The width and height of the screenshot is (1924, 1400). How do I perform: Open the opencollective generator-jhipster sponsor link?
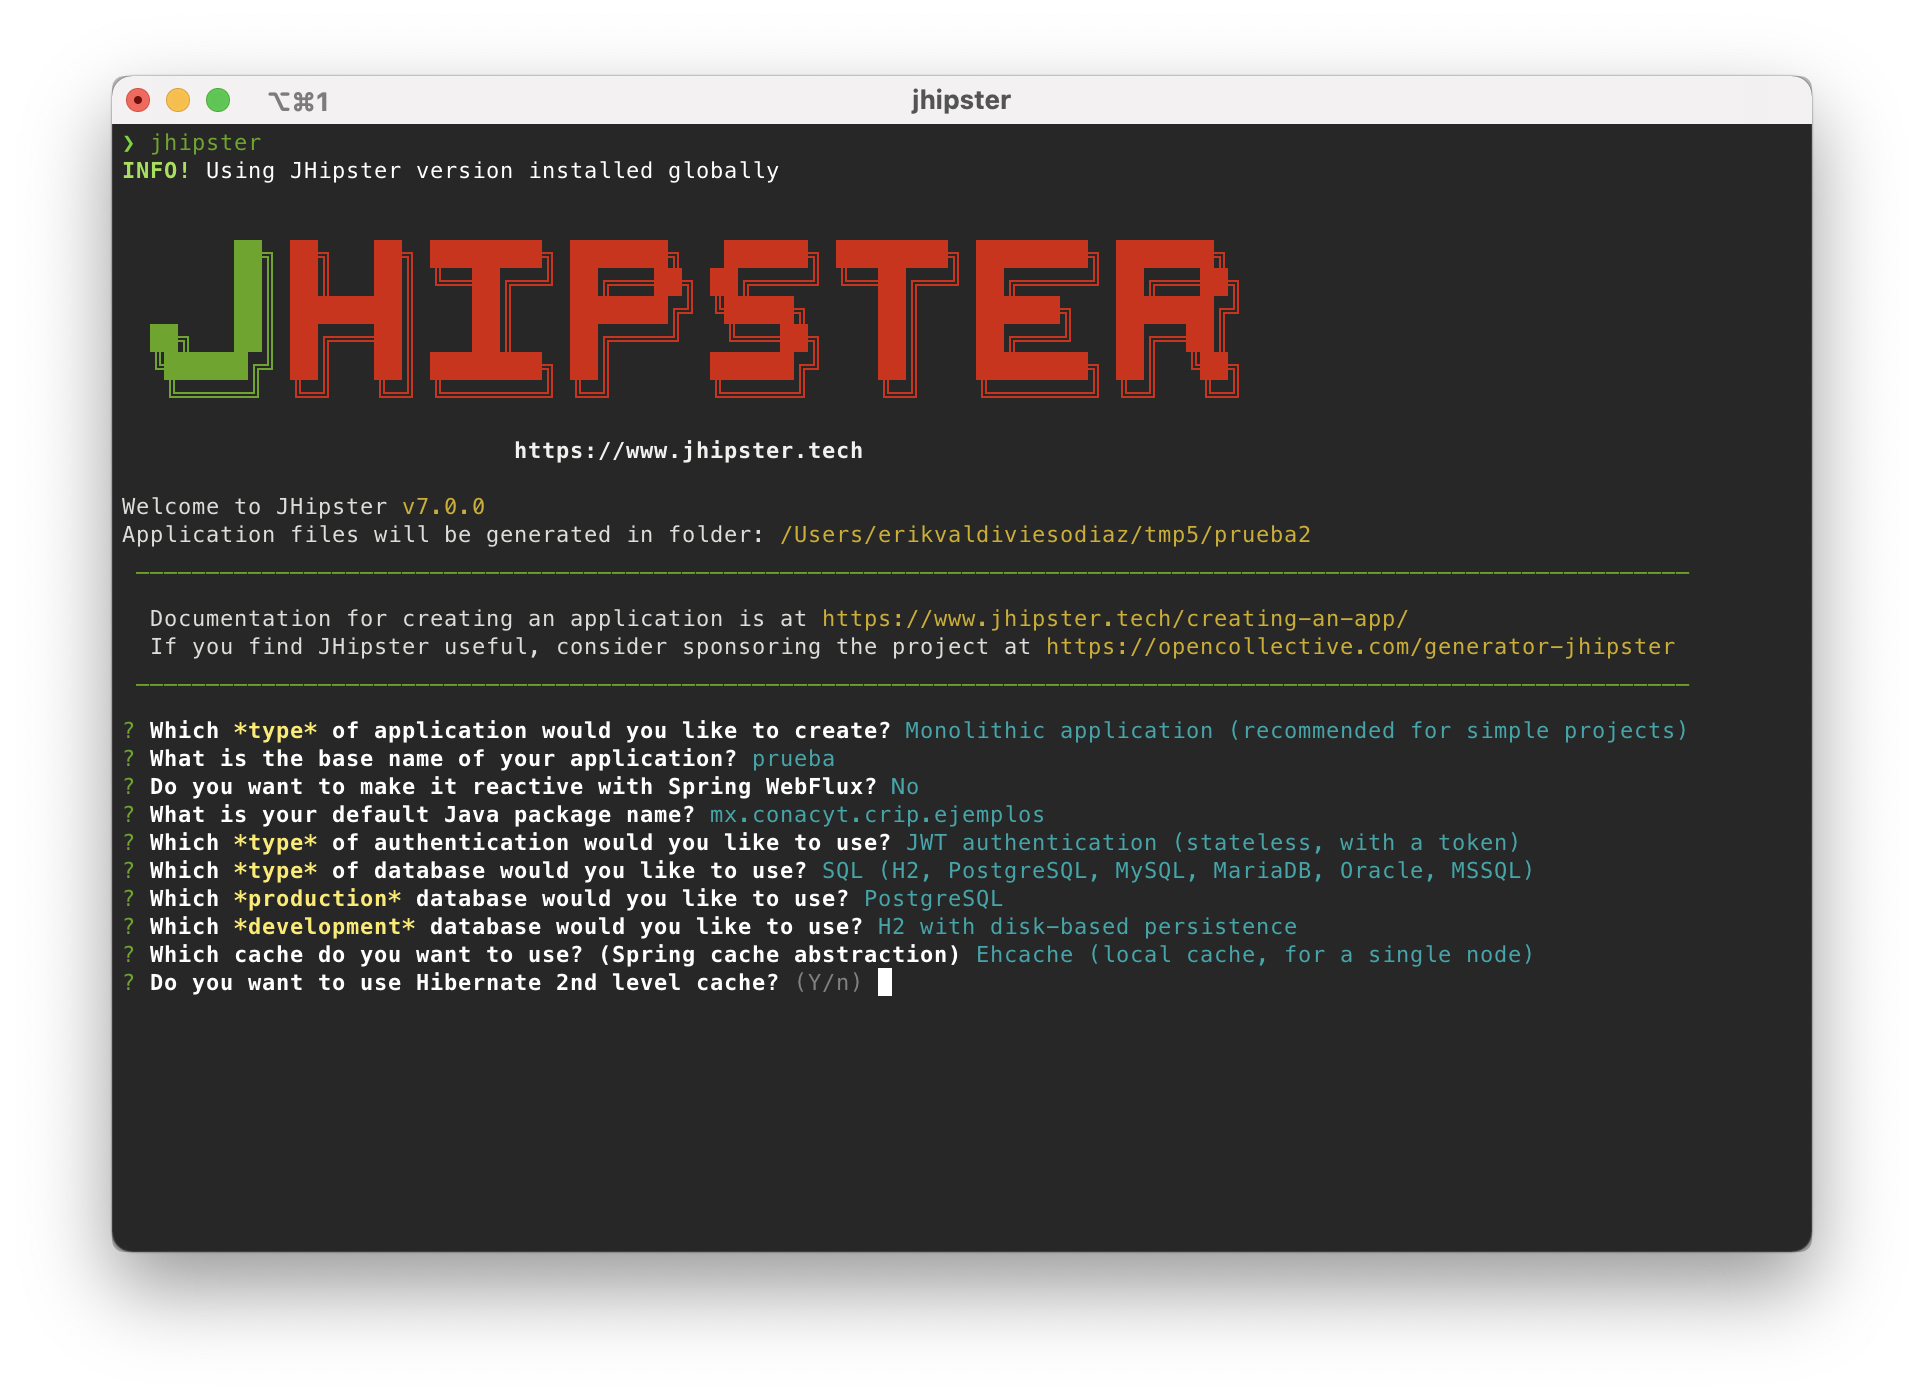(1360, 647)
